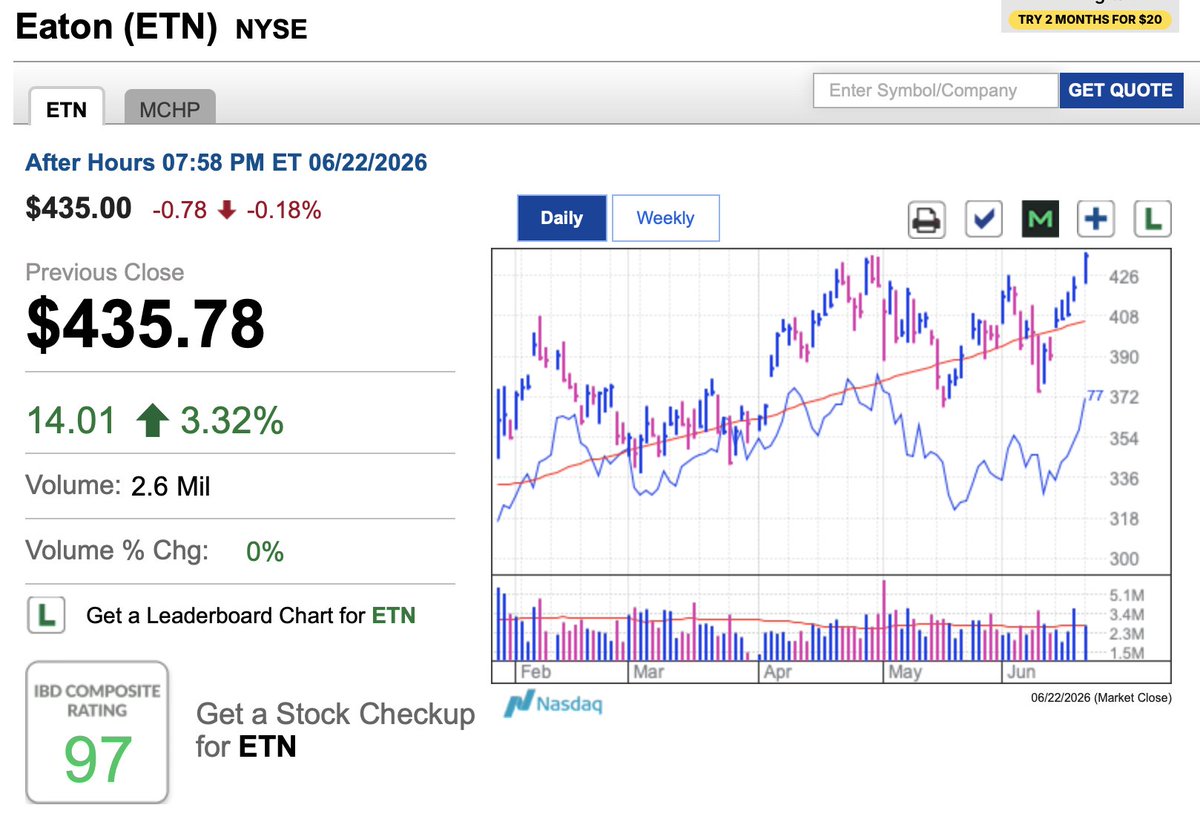Click the Leaderboard L icon above the chart
Screen dimensions: 1200x825
coord(1154,220)
